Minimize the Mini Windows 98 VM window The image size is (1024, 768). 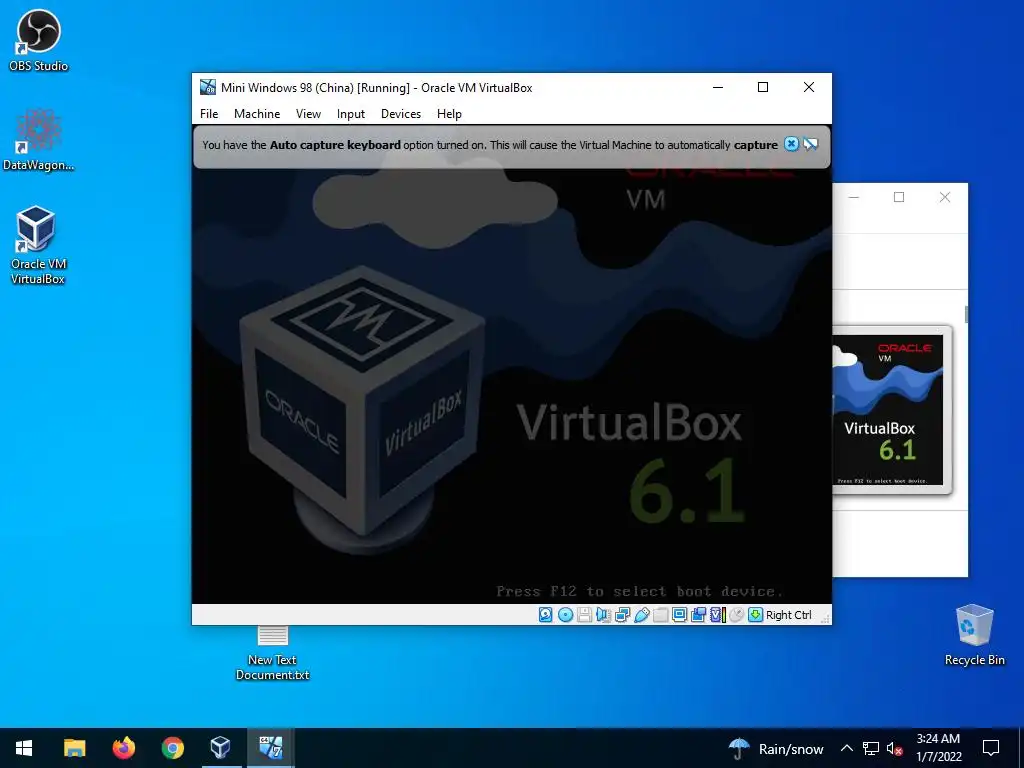tap(718, 88)
